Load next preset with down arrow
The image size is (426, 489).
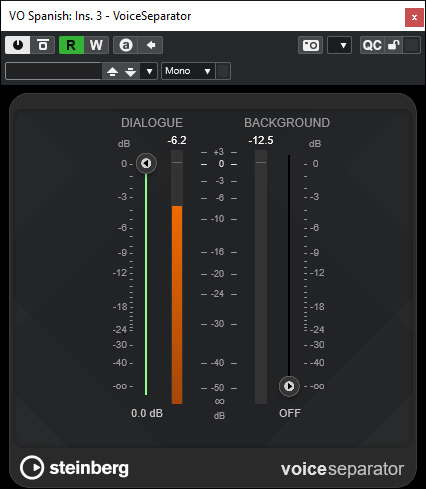coord(131,71)
